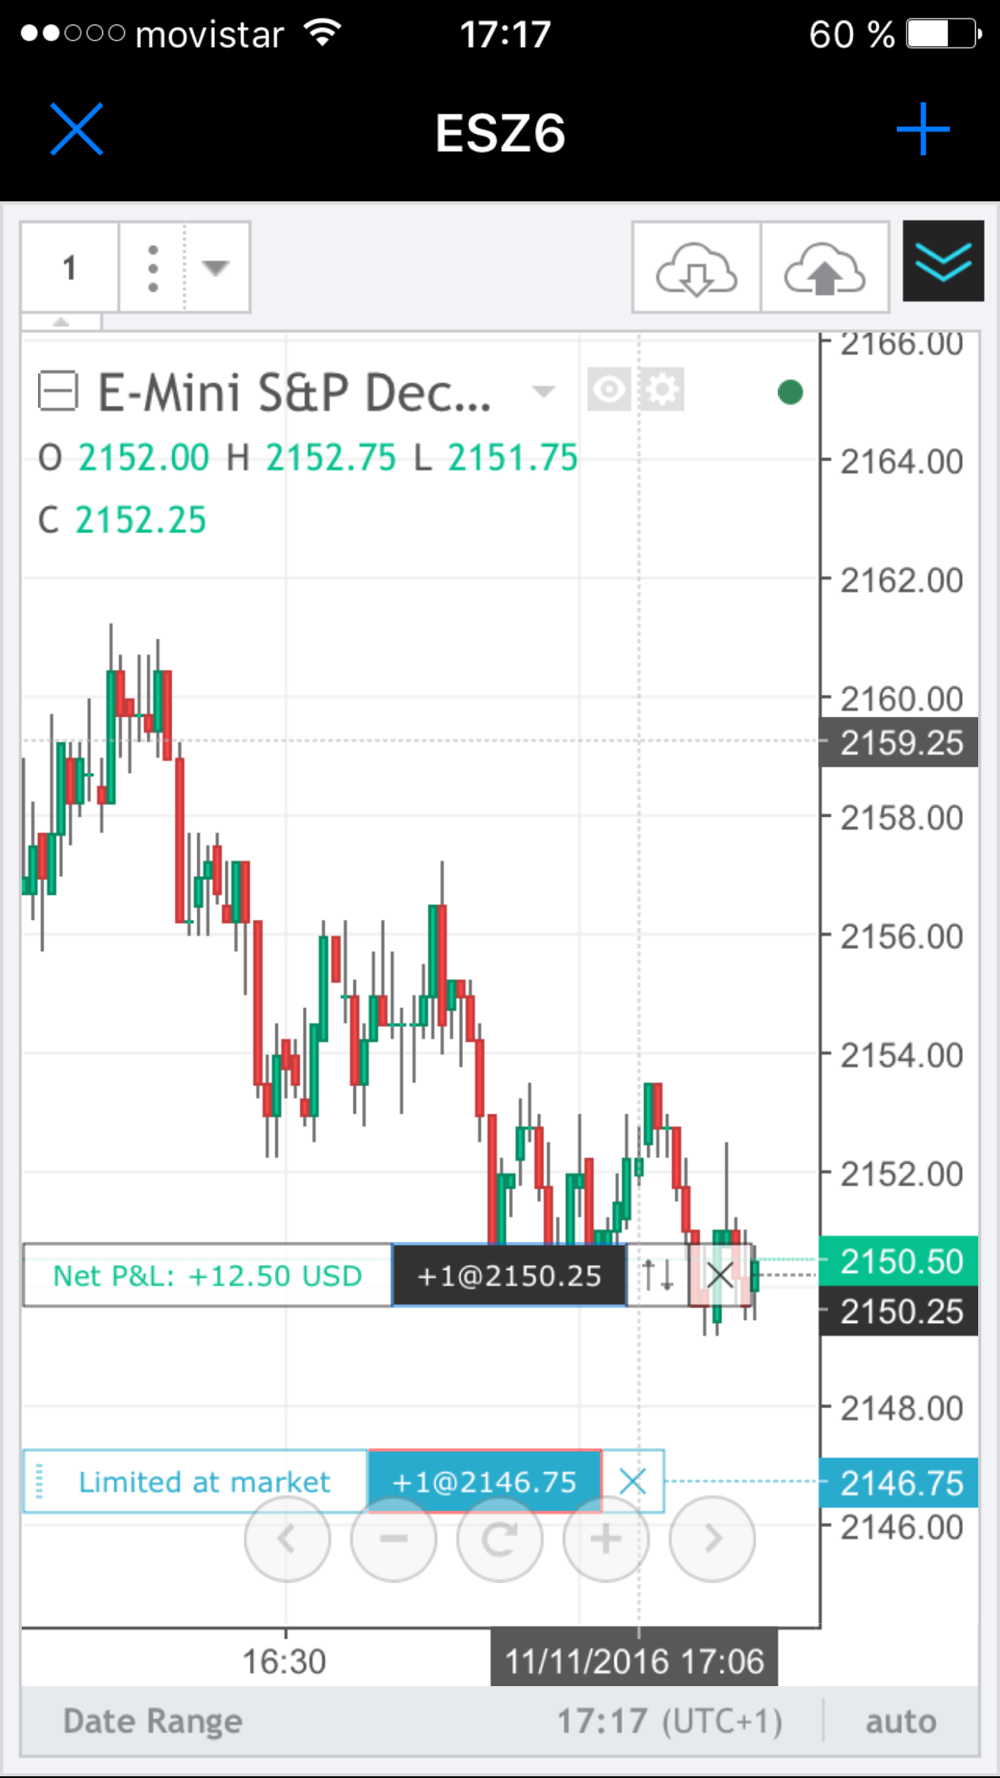Open series settings gear icon
Image resolution: width=1000 pixels, height=1778 pixels.
click(662, 390)
